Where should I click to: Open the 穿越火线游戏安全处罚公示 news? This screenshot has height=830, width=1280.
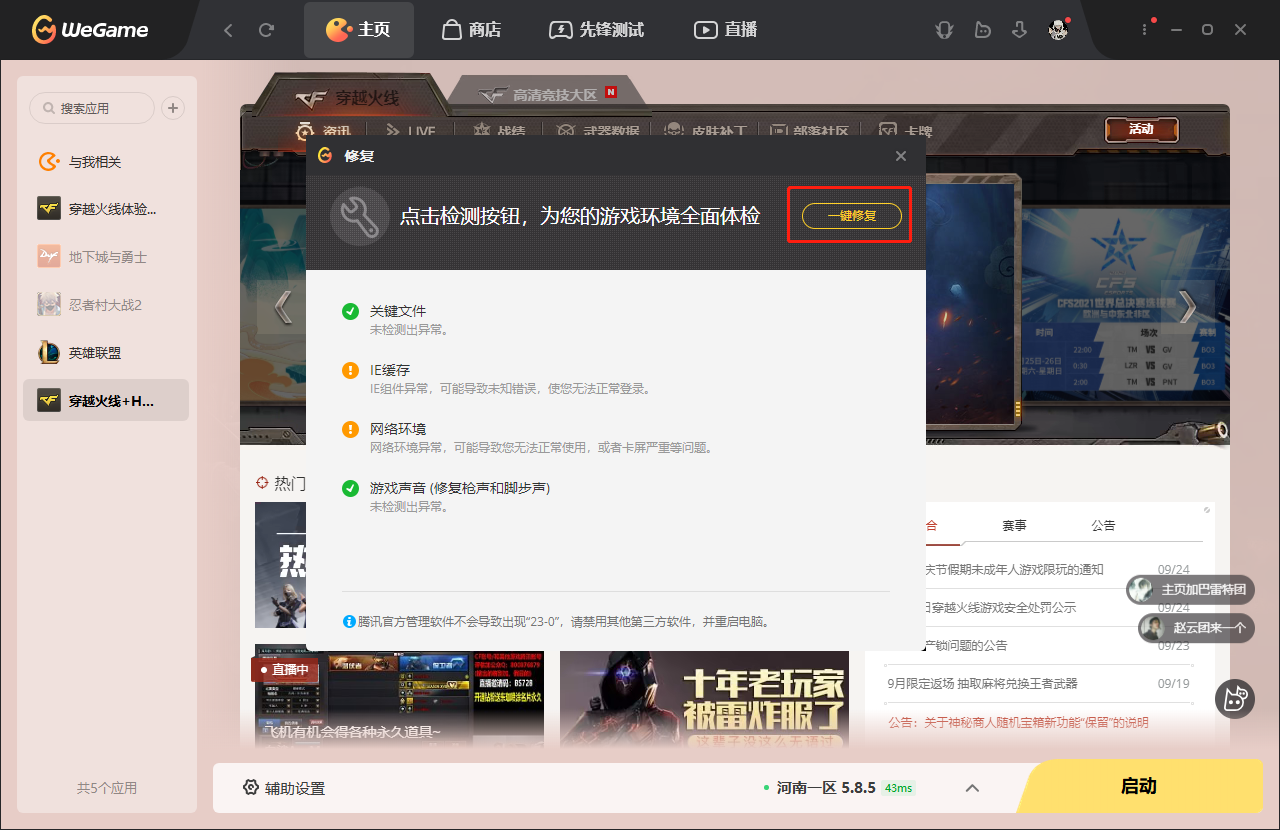coord(1002,607)
